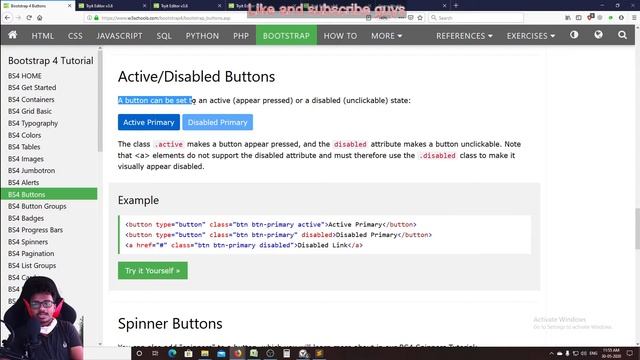The width and height of the screenshot is (640, 360).
Task: Bookmark this page with the star icon
Action: tap(420, 18)
